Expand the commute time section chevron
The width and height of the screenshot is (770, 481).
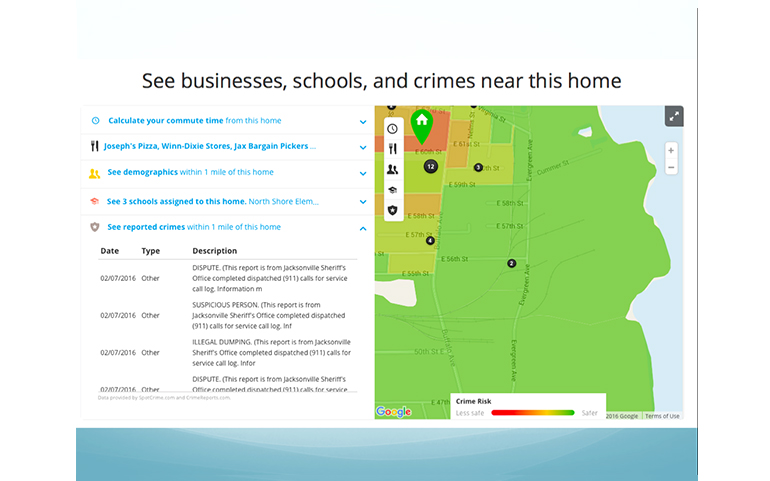pyautogui.click(x=363, y=121)
